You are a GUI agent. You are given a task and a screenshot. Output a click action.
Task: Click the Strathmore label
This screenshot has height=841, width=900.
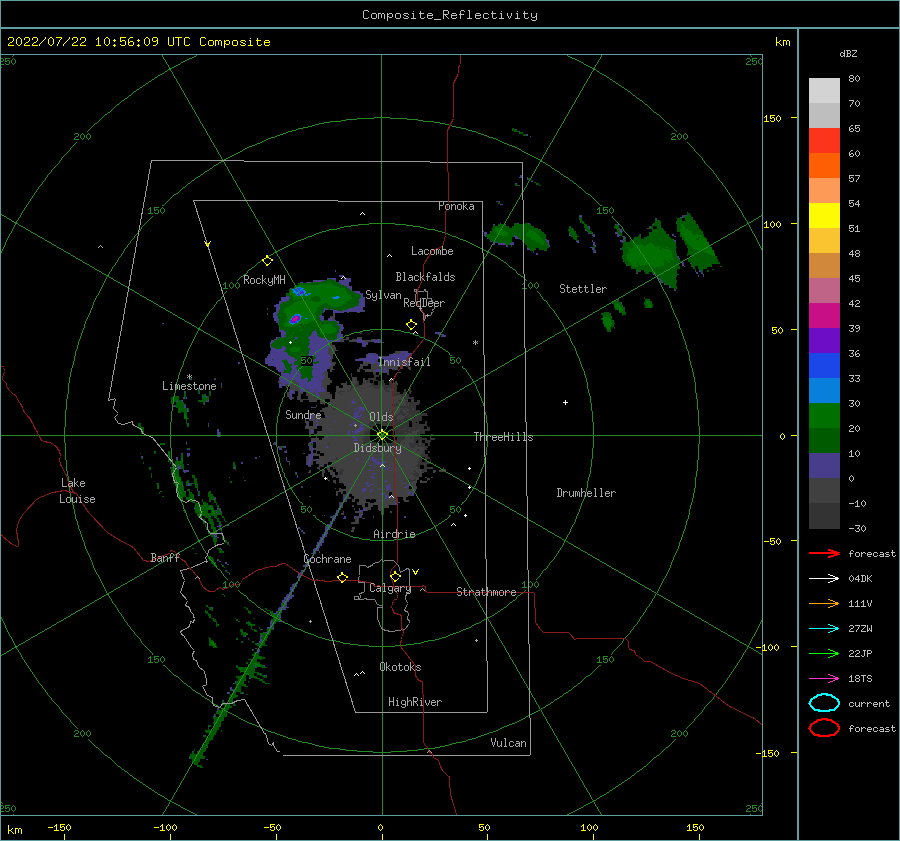click(486, 592)
